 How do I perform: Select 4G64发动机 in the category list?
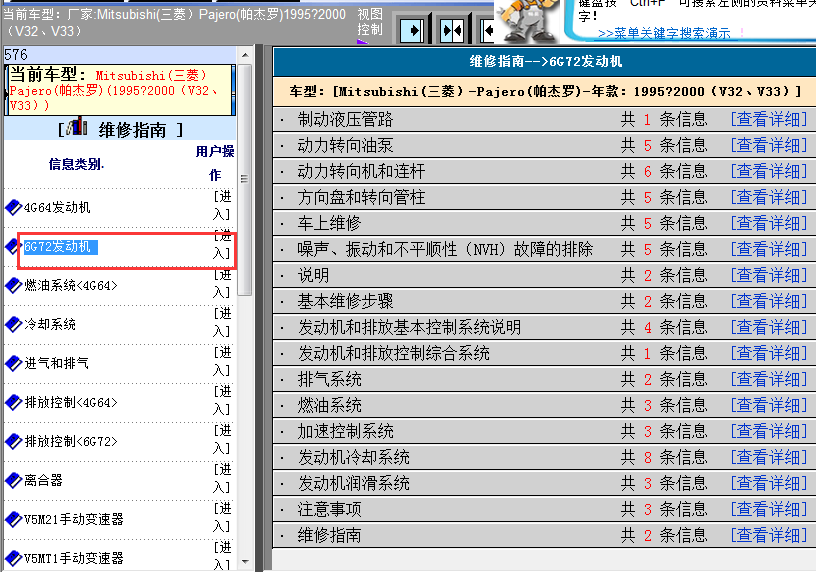click(x=57, y=207)
